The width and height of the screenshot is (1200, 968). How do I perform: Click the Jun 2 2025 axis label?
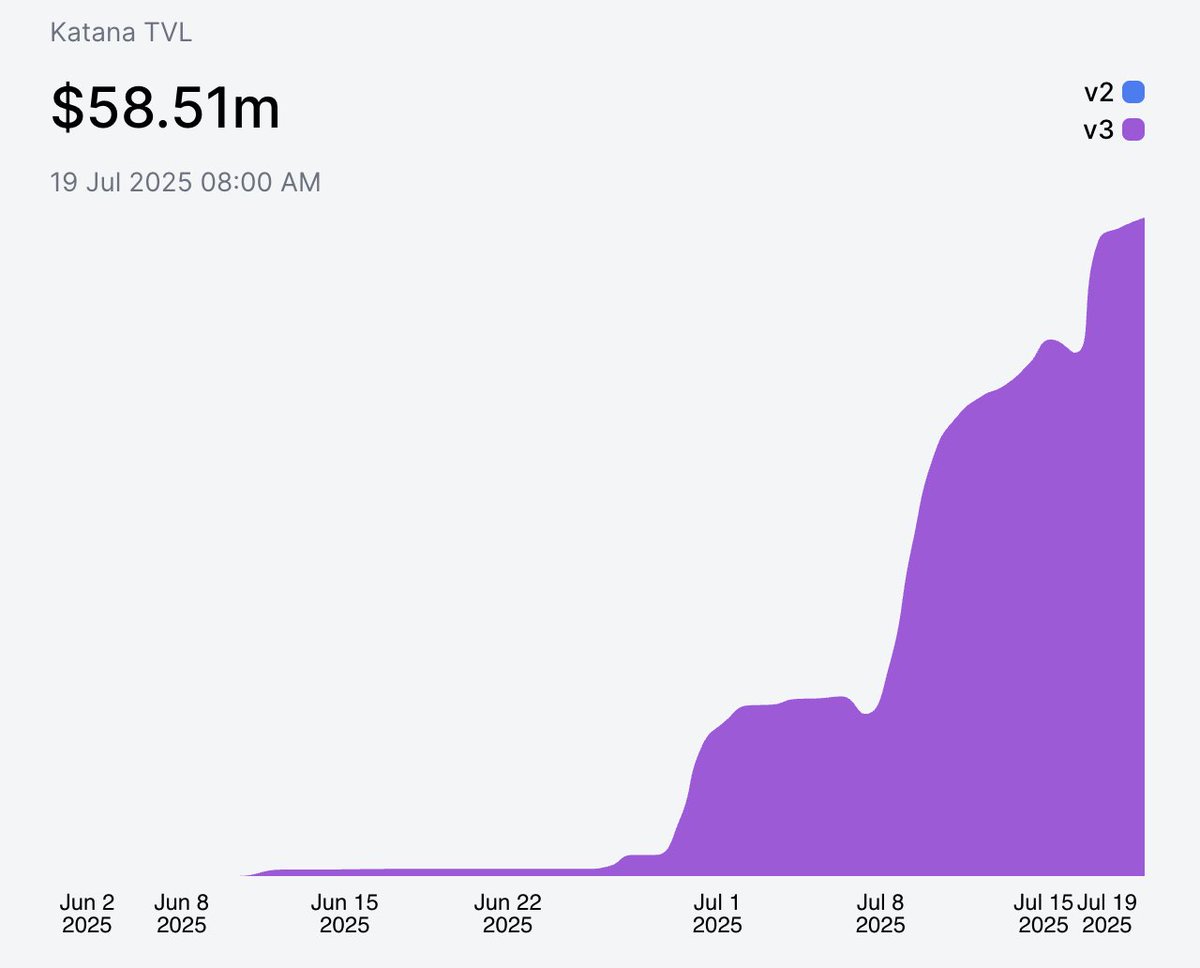[x=88, y=913]
